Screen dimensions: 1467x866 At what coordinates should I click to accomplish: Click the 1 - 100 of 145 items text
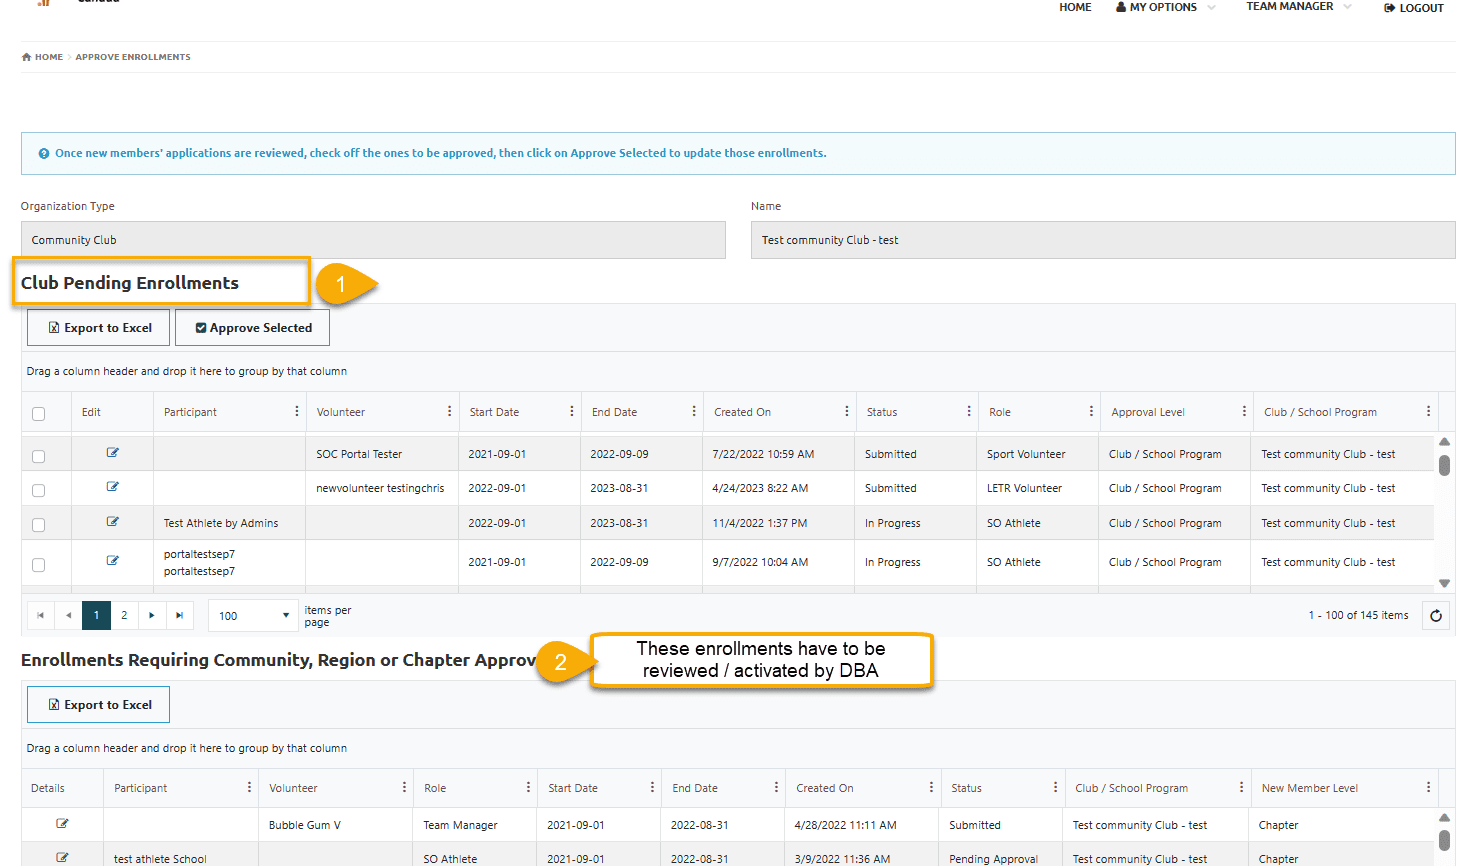click(1358, 616)
